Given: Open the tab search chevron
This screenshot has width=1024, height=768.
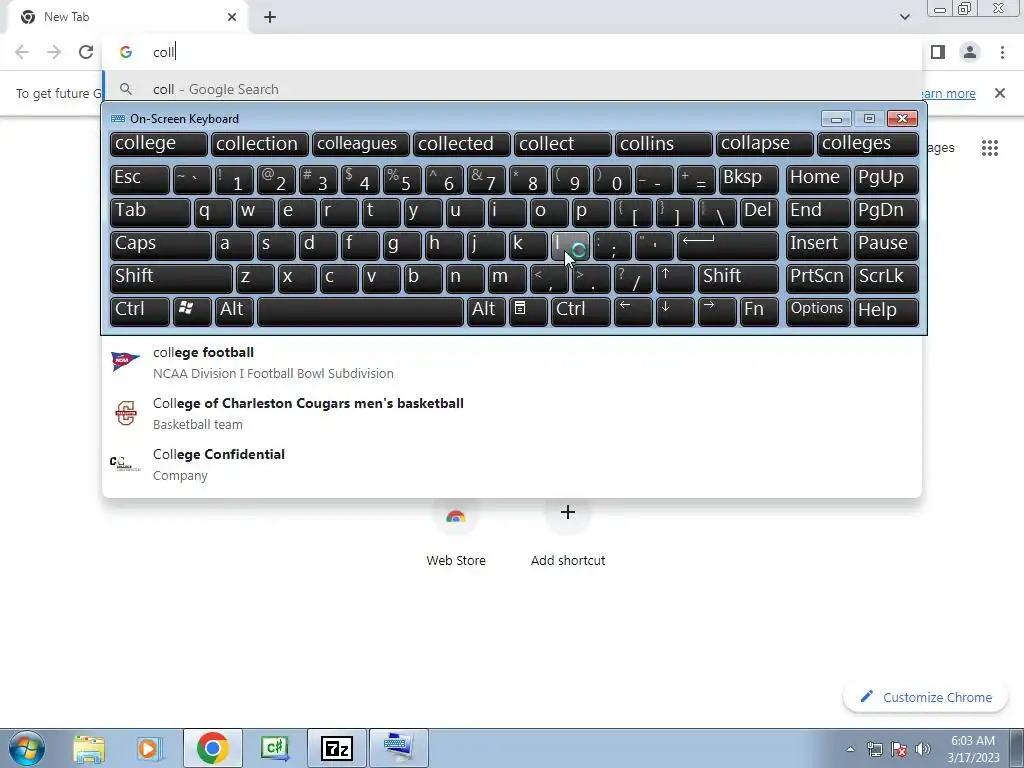Looking at the screenshot, I should click(x=904, y=17).
